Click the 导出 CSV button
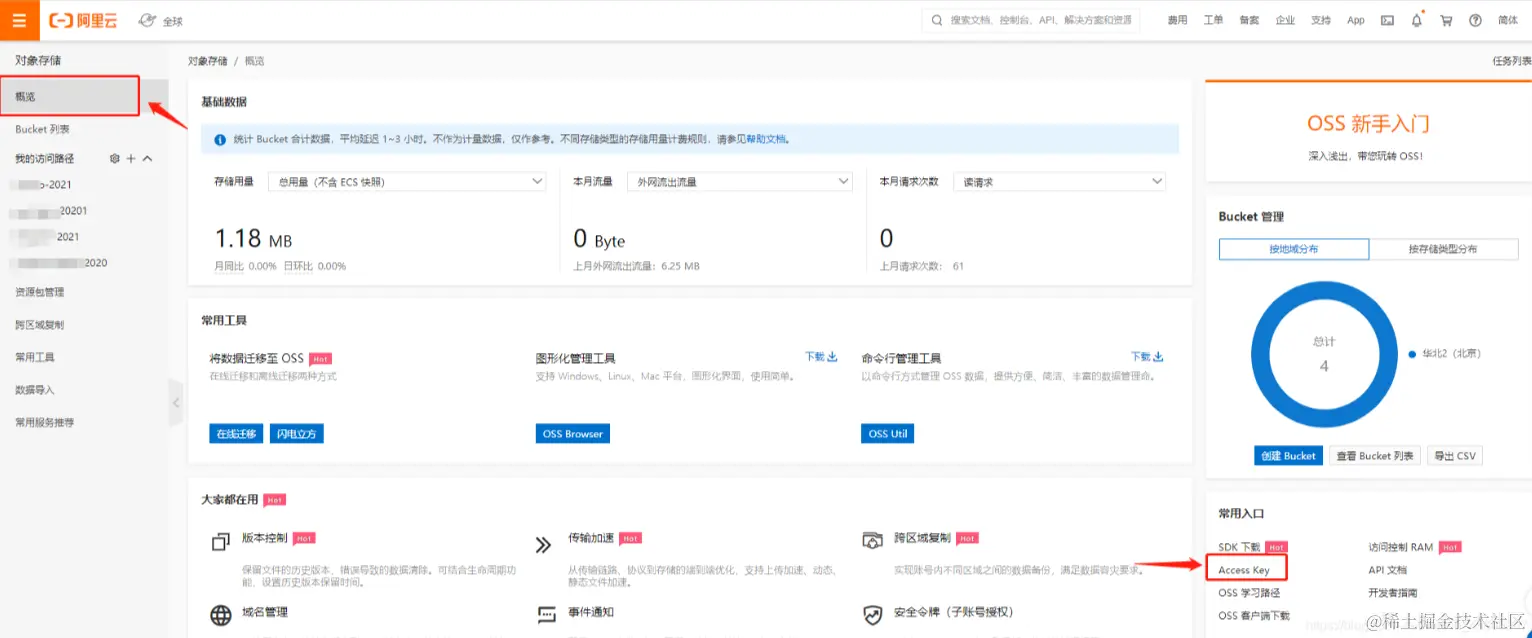 pyautogui.click(x=1455, y=456)
